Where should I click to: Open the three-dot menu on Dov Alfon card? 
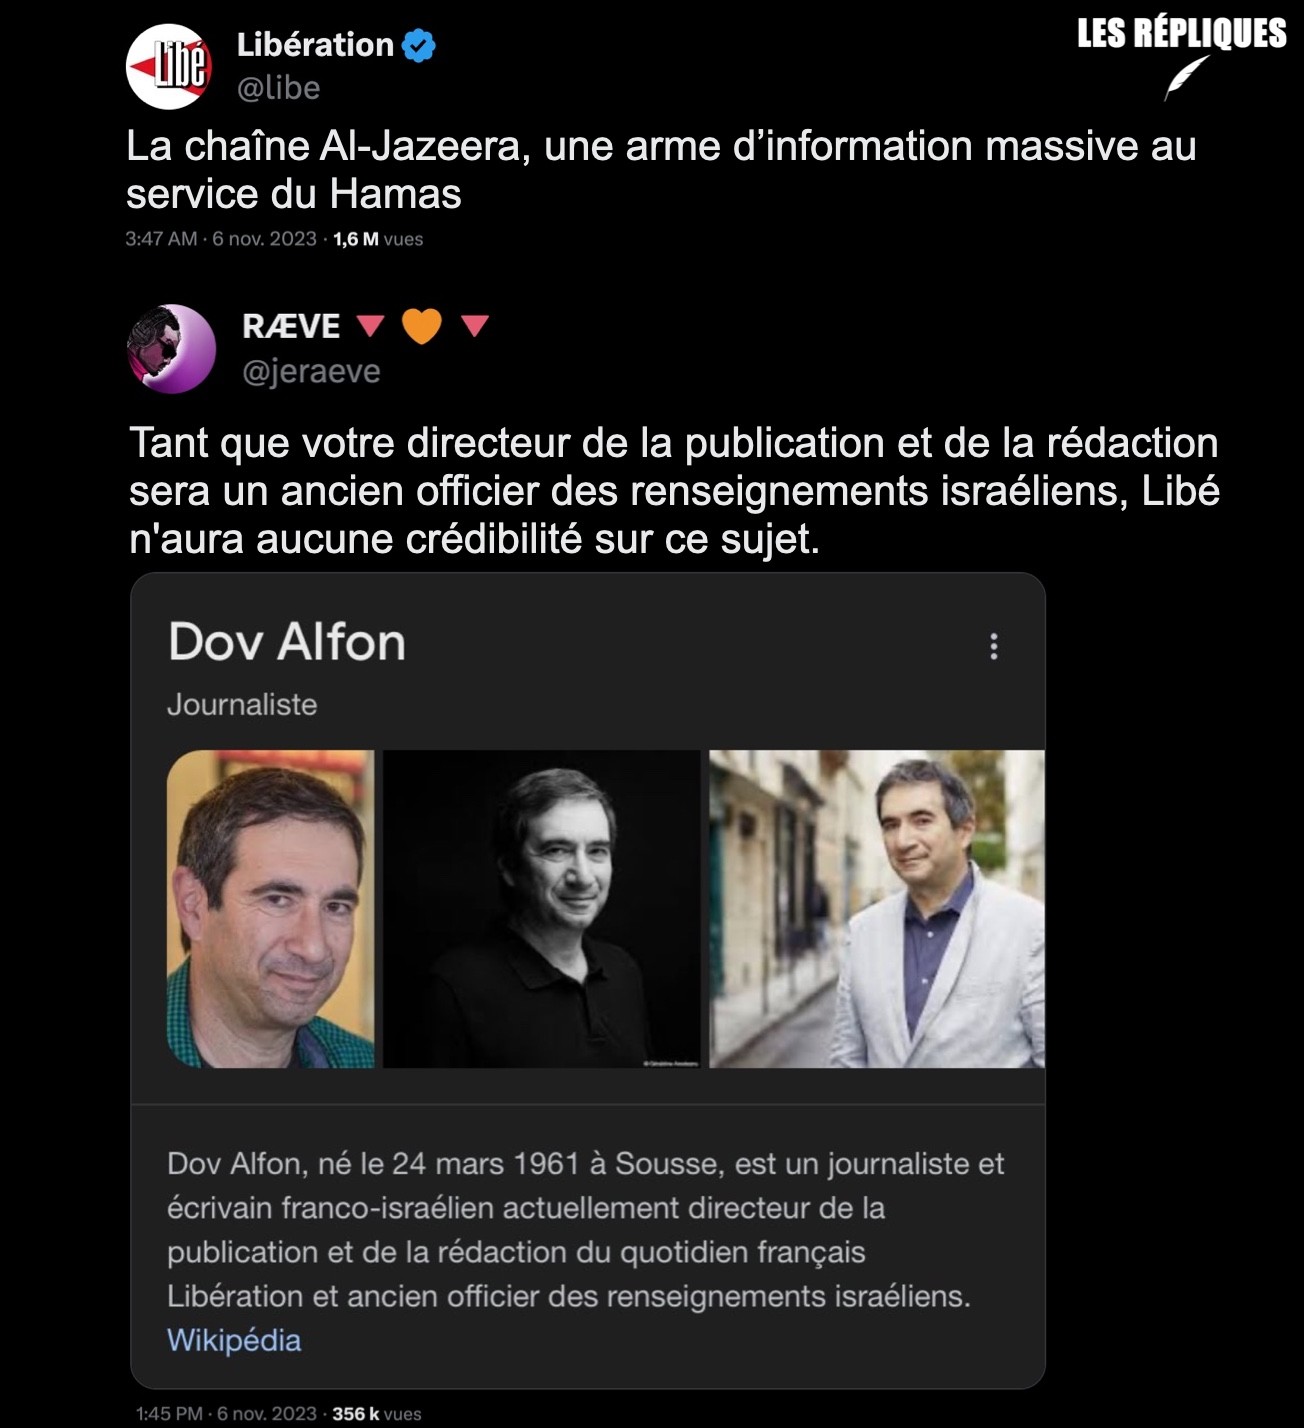[x=993, y=646]
